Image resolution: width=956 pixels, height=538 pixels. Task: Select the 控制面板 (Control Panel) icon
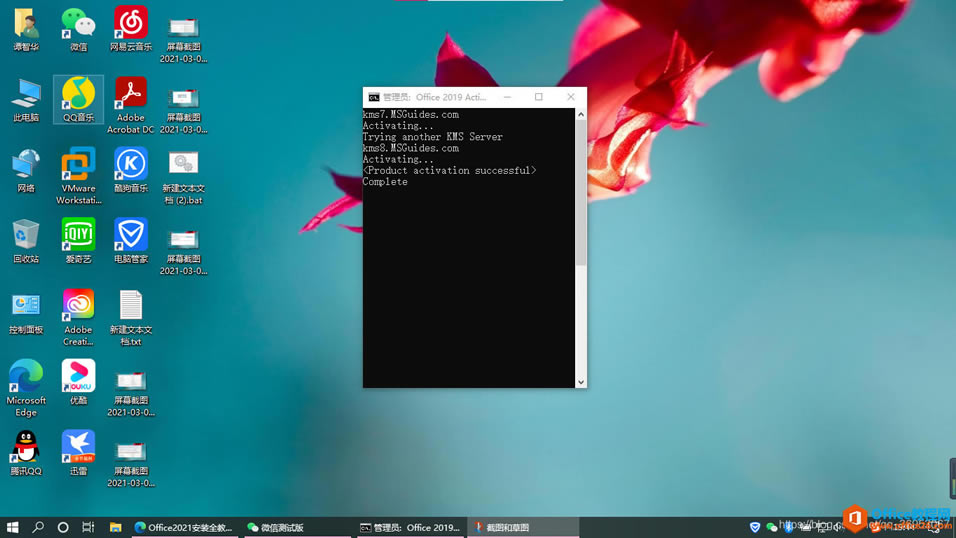pos(26,312)
